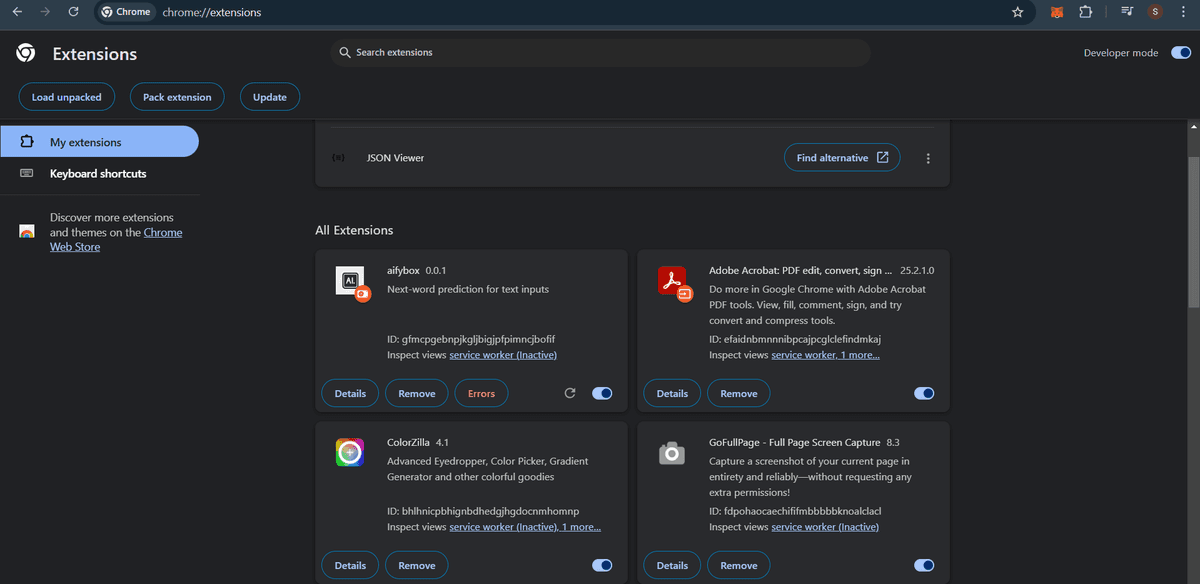Image resolution: width=1200 pixels, height=584 pixels.
Task: Select the All Extensions heading
Action: coord(354,230)
